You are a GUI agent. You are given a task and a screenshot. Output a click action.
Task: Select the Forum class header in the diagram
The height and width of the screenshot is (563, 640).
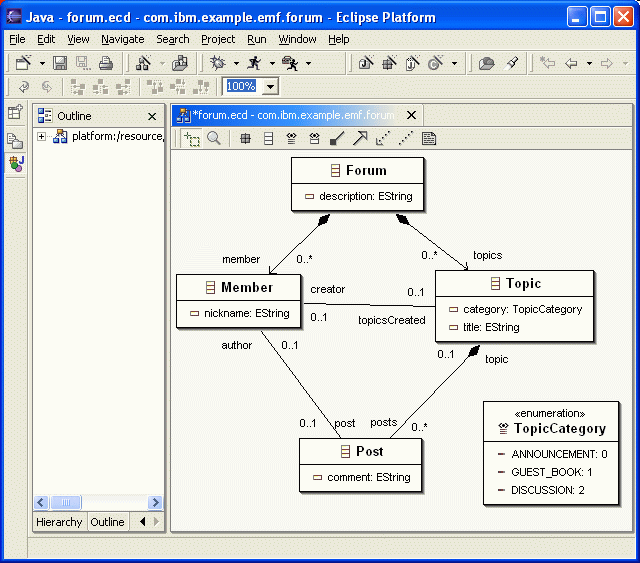tap(358, 171)
